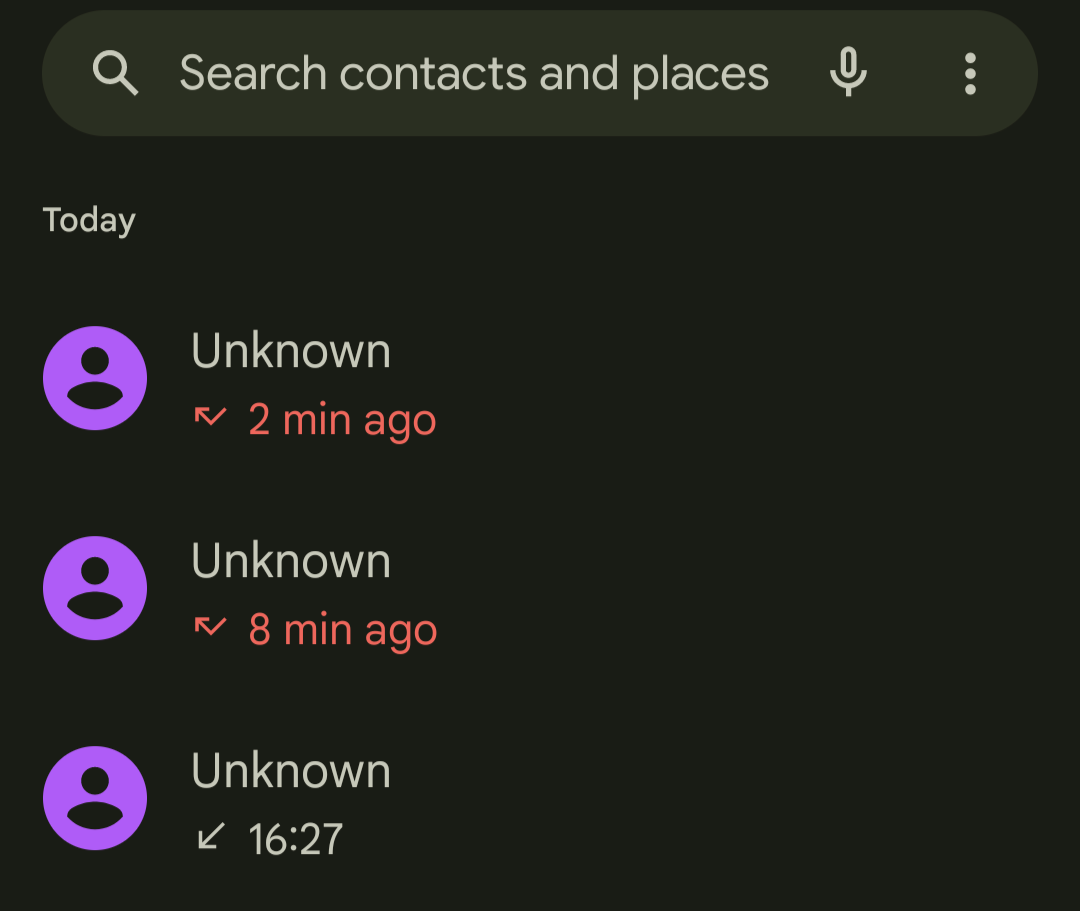The image size is (1080, 911).
Task: Expand the call row from 2 min ago
Action: [x=540, y=378]
